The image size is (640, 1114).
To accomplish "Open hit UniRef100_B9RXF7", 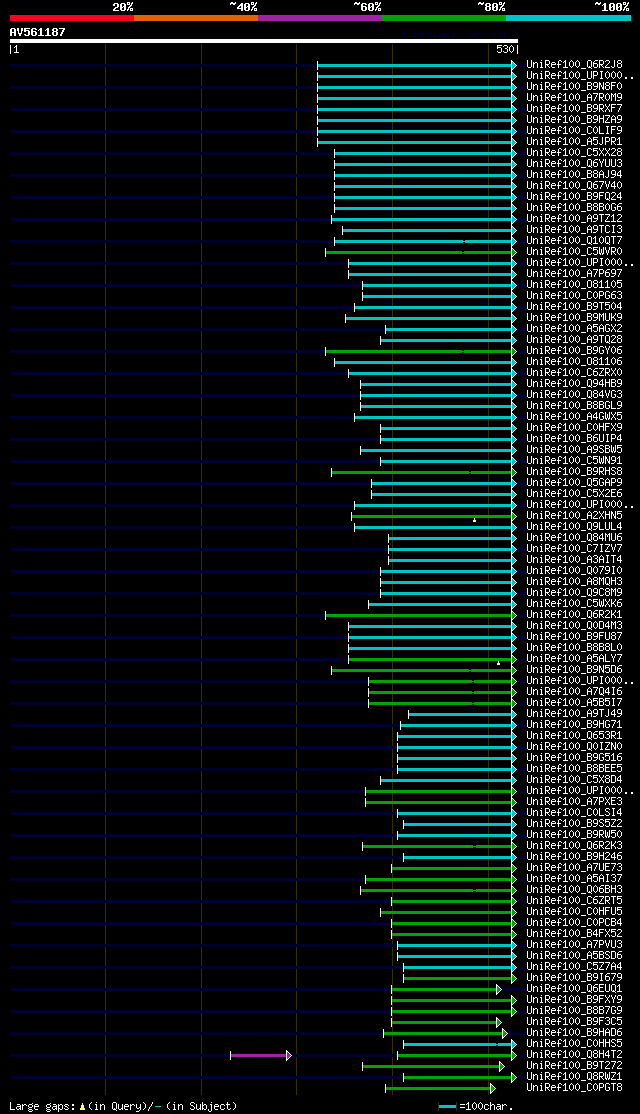I will tap(574, 109).
